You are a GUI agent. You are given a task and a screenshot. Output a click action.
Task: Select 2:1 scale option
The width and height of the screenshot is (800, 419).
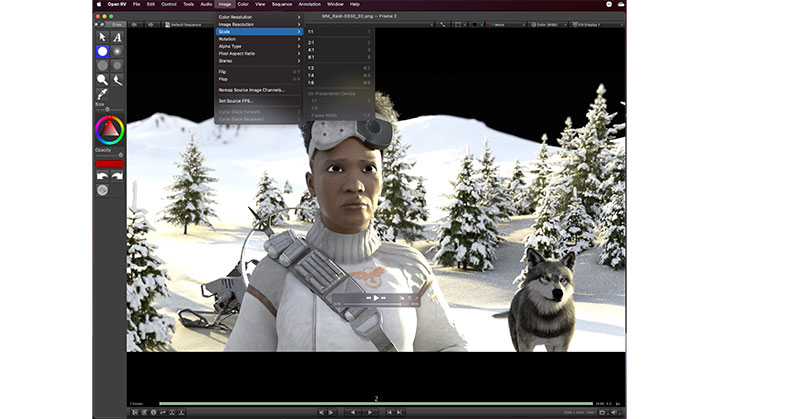point(311,42)
